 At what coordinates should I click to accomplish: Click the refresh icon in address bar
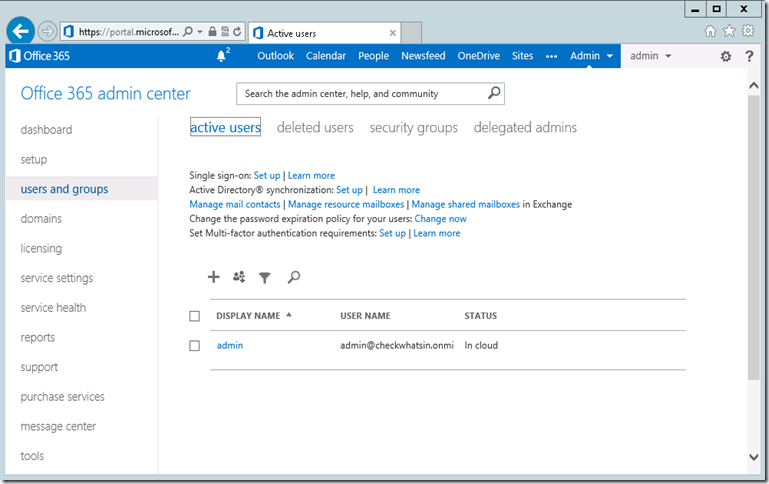(x=237, y=32)
